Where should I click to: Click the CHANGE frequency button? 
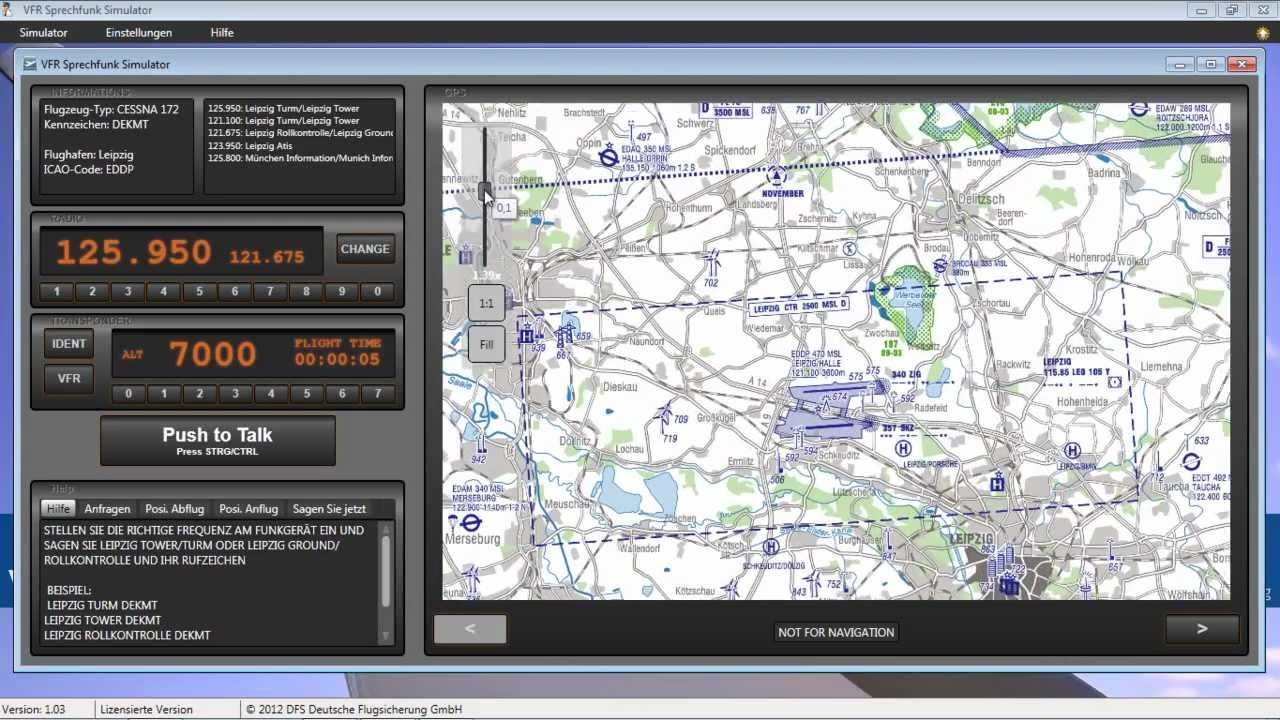pyautogui.click(x=365, y=249)
